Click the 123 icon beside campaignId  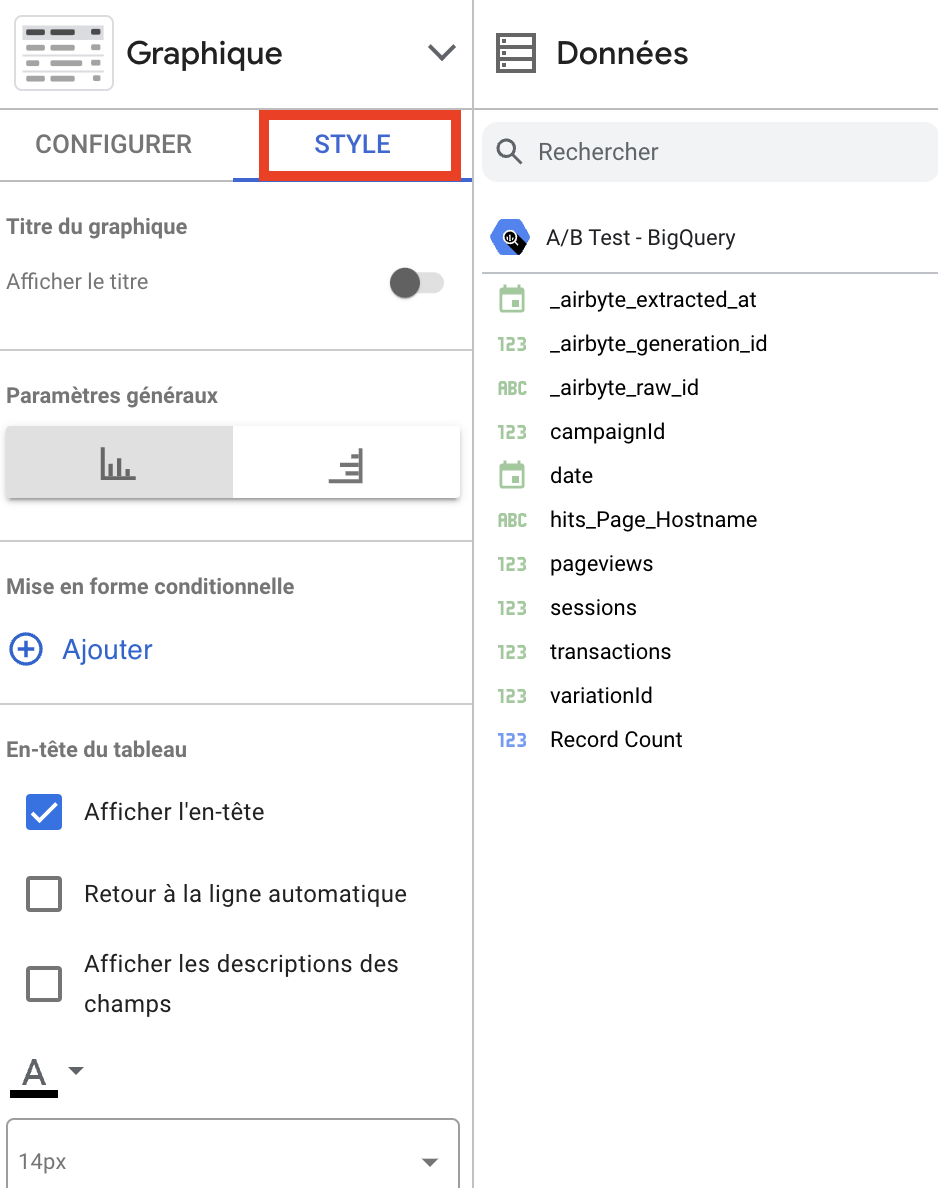pyautogui.click(x=512, y=432)
